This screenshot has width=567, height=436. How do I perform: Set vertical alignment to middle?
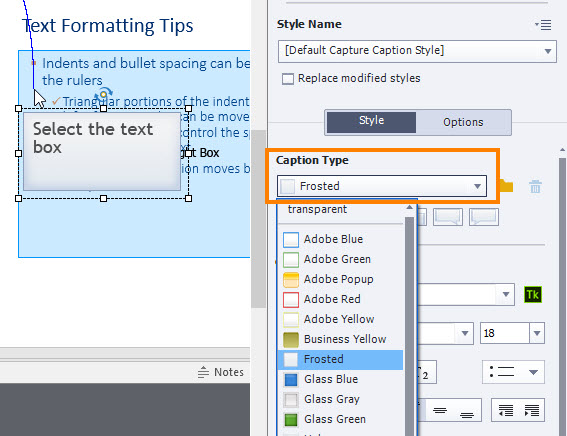440,410
